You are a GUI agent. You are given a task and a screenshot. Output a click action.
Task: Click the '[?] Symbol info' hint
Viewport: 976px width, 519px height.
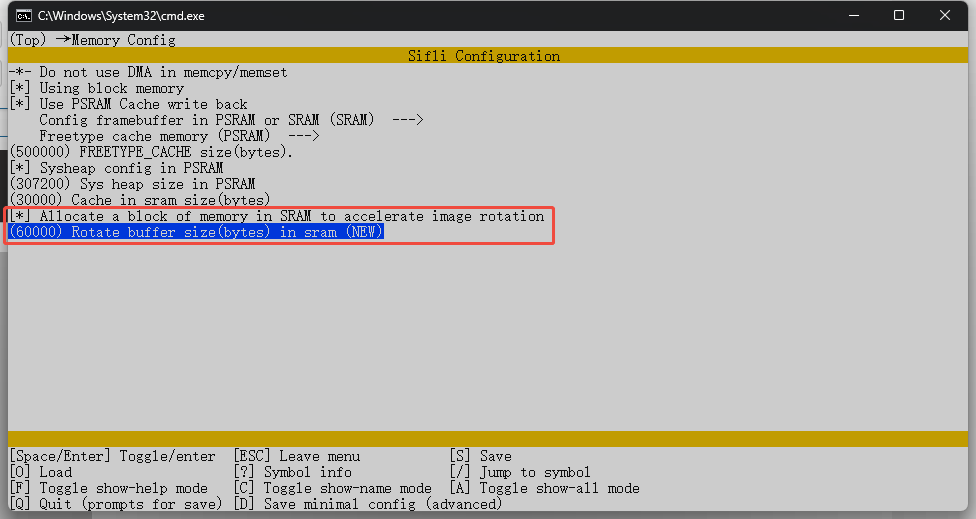[x=293, y=472]
